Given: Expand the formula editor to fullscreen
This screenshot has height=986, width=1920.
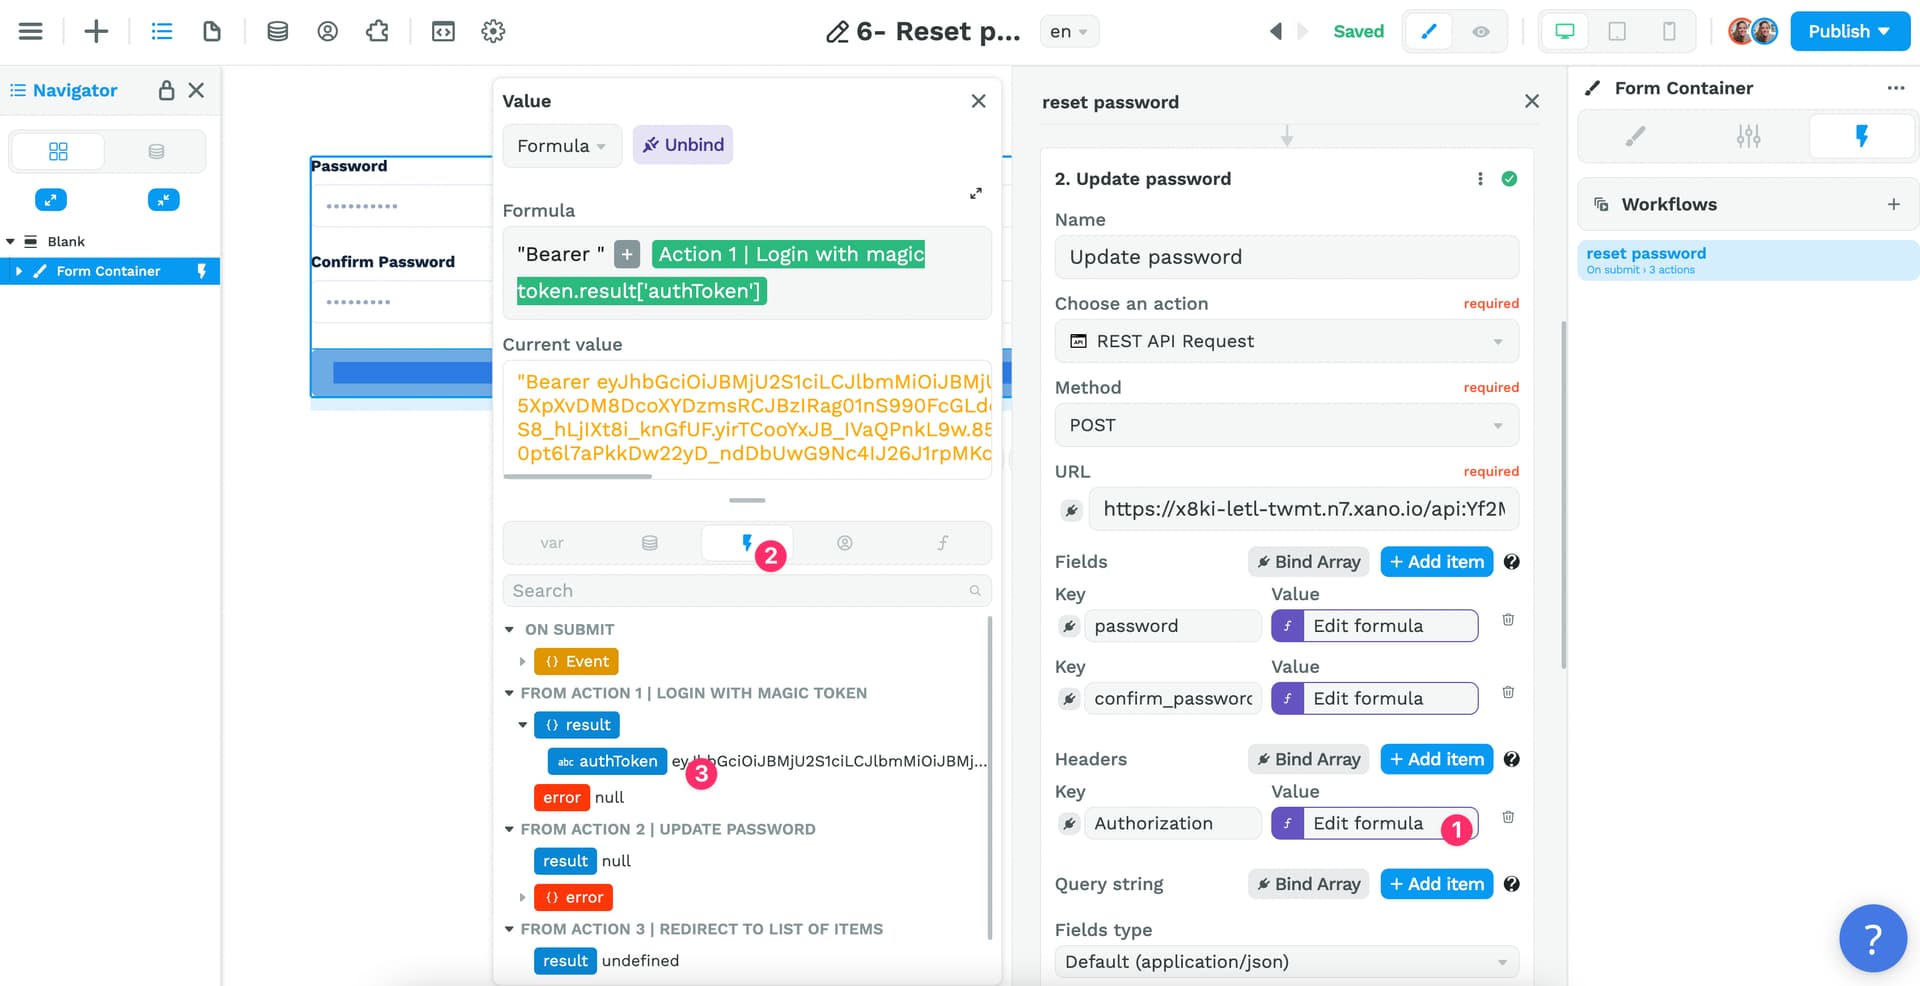Looking at the screenshot, I should [x=976, y=194].
